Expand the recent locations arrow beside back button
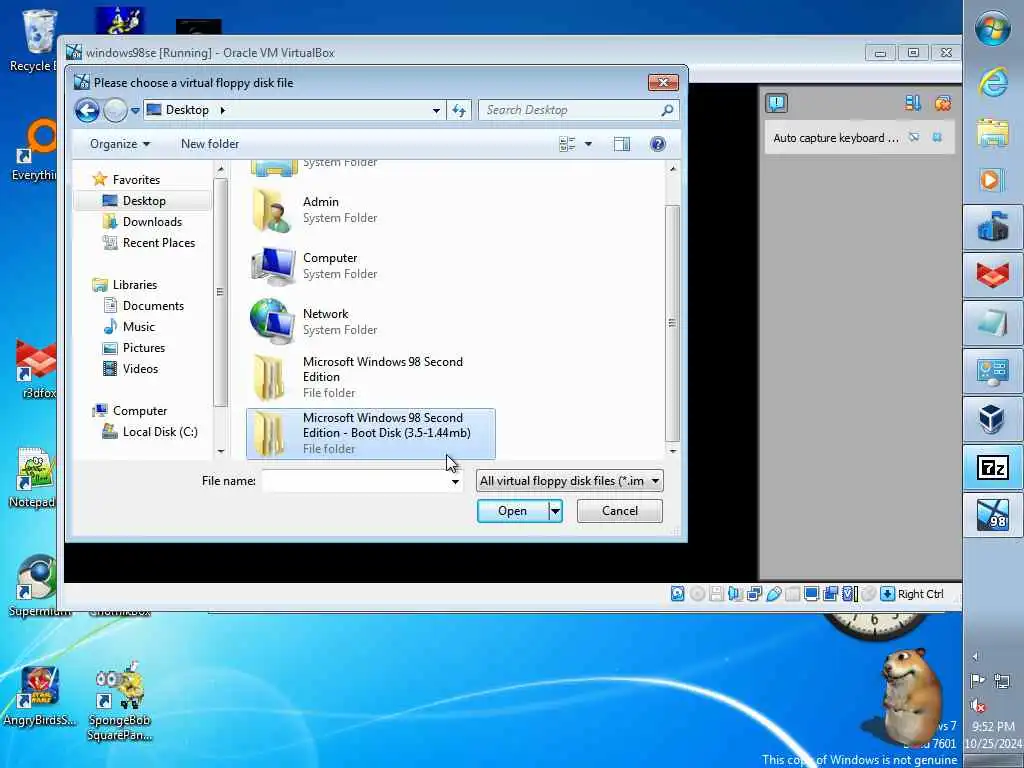Viewport: 1024px width, 768px height. click(x=135, y=111)
